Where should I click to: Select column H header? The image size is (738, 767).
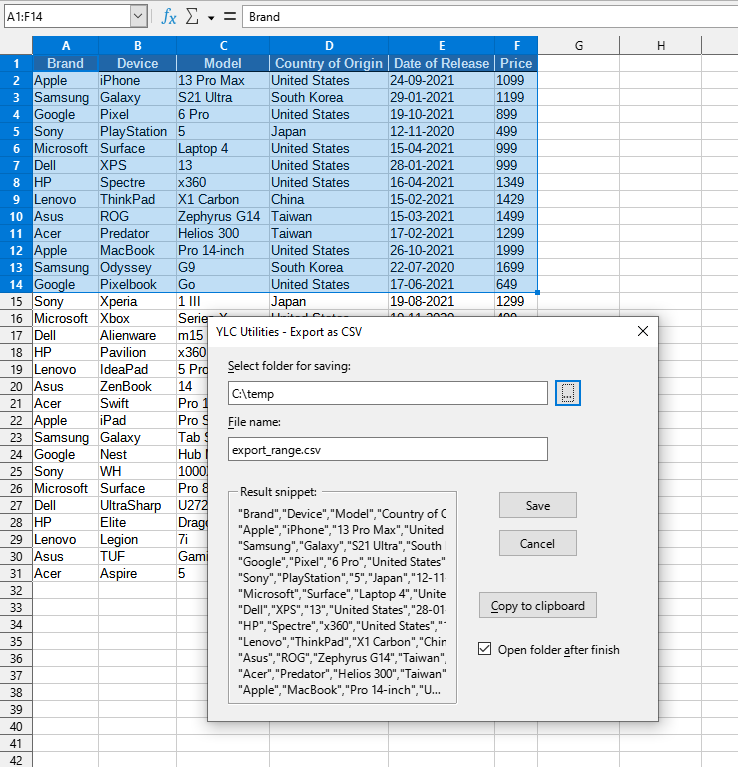(660, 45)
